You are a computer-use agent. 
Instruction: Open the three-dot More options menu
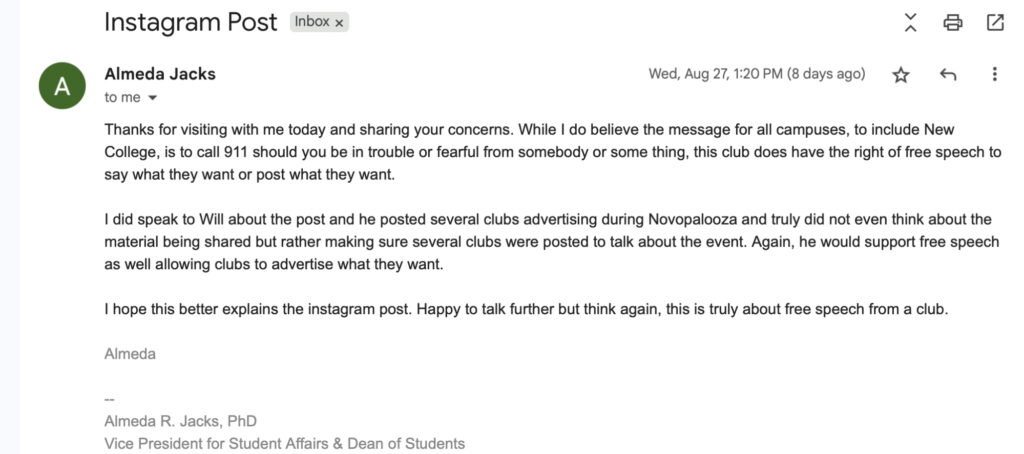point(994,75)
